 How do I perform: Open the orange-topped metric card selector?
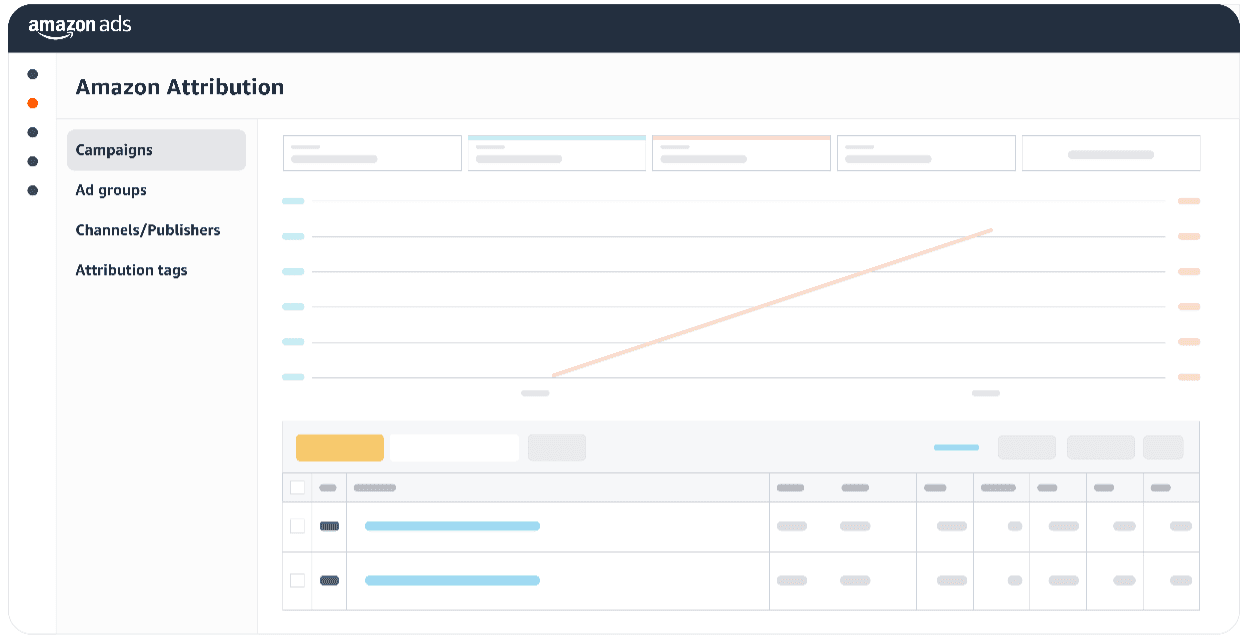click(x=741, y=153)
